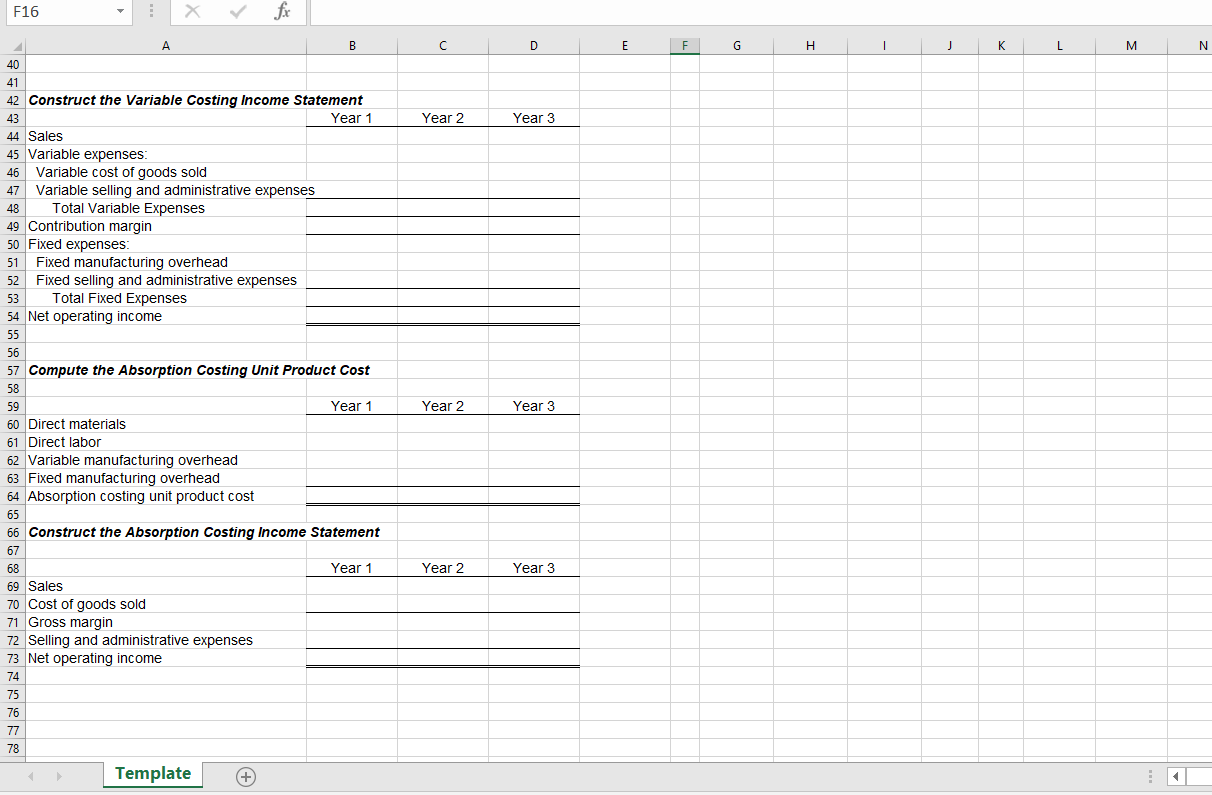Viewport: 1212px width, 795px height.
Task: Select row 73 header
Action: pos(13,658)
